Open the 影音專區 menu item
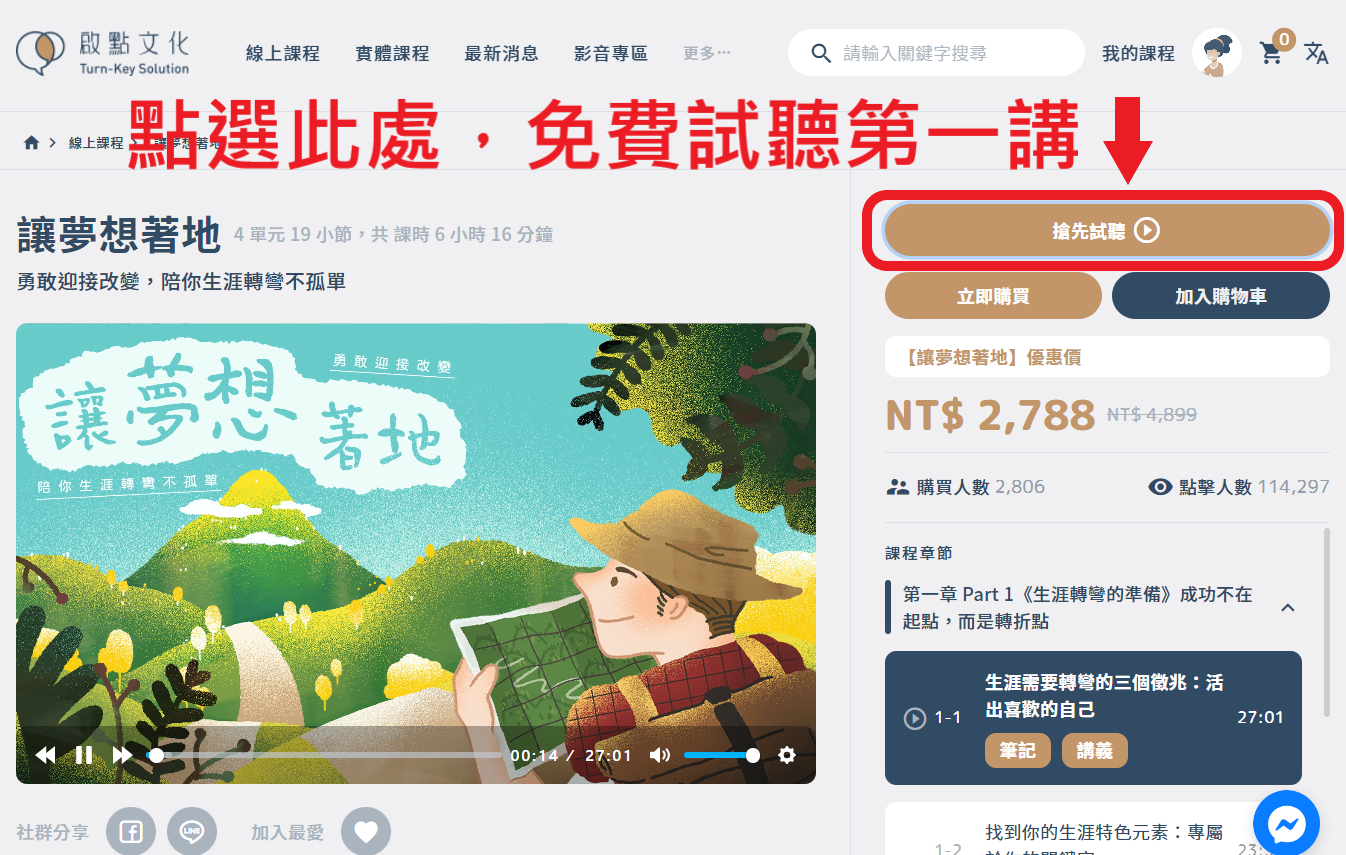This screenshot has height=855, width=1346. tap(611, 53)
